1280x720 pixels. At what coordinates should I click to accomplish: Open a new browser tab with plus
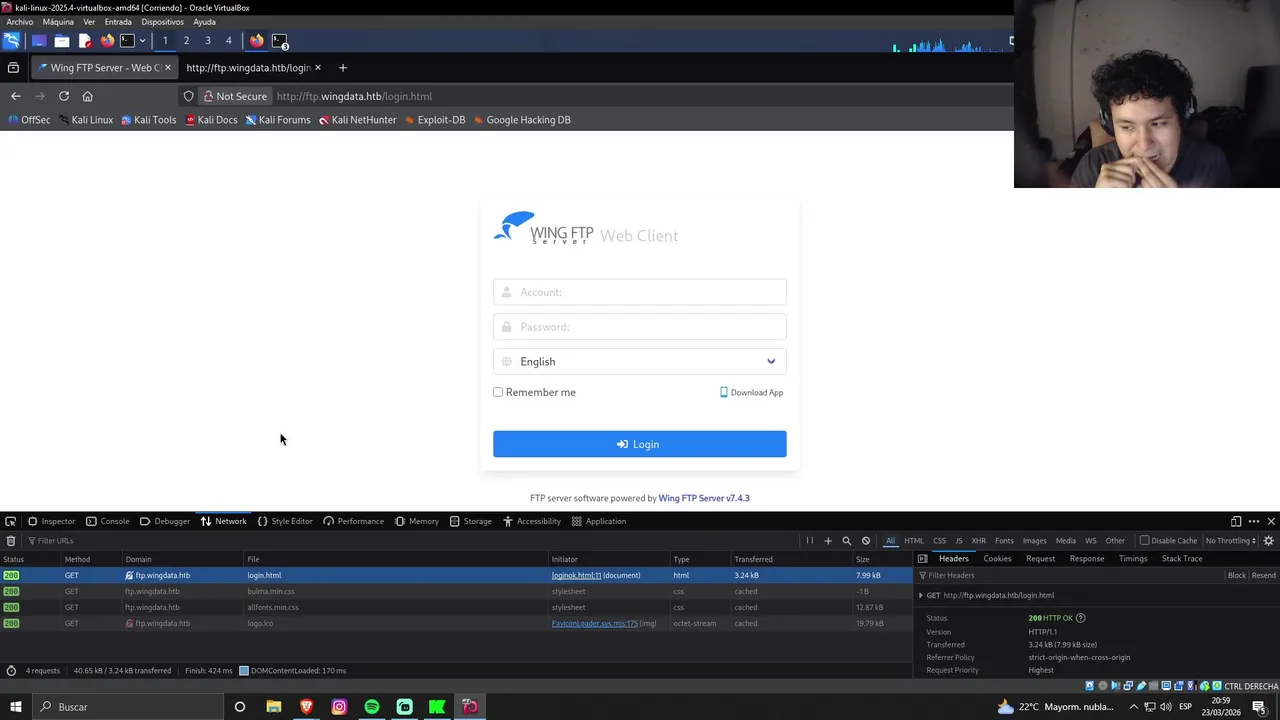[342, 68]
